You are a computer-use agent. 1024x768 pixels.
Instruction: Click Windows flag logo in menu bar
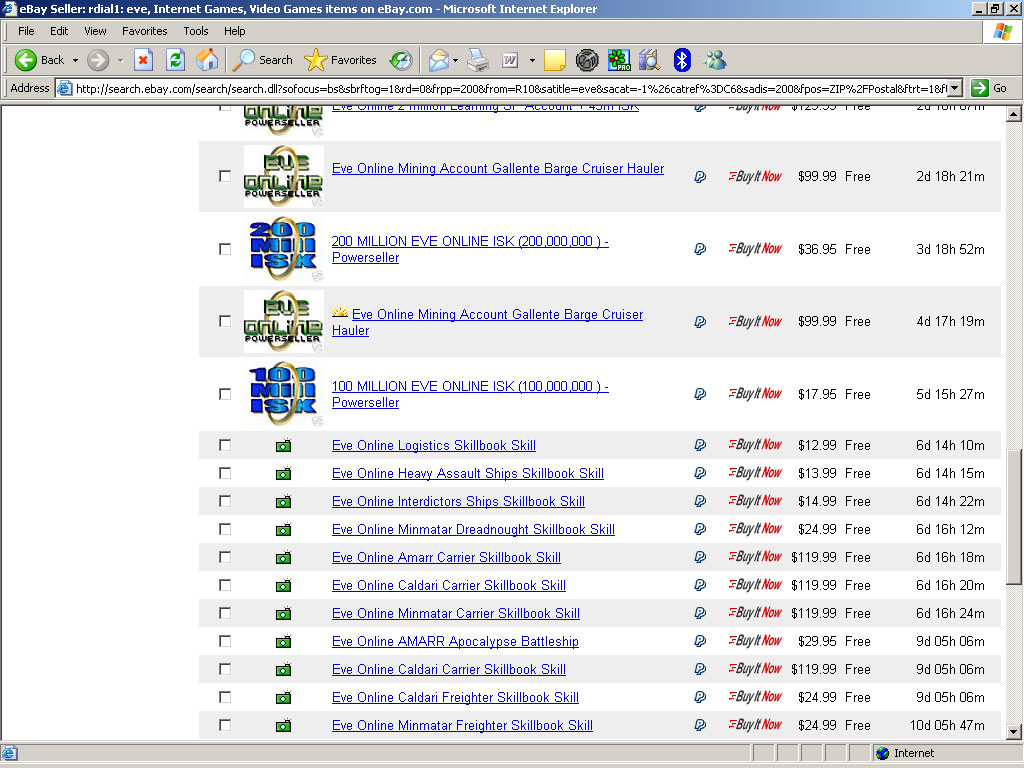tap(1002, 31)
